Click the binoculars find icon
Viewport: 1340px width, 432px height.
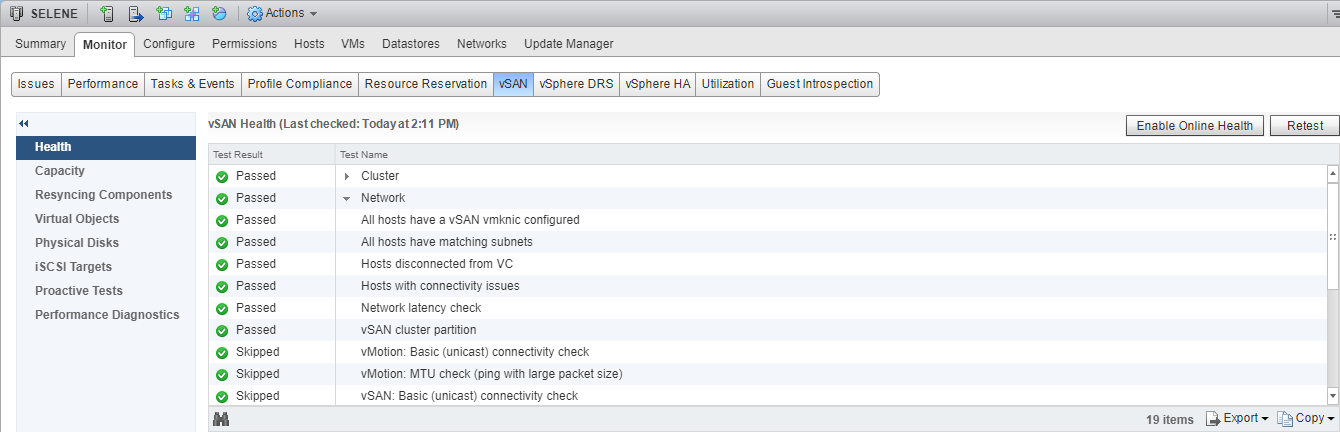[221, 419]
